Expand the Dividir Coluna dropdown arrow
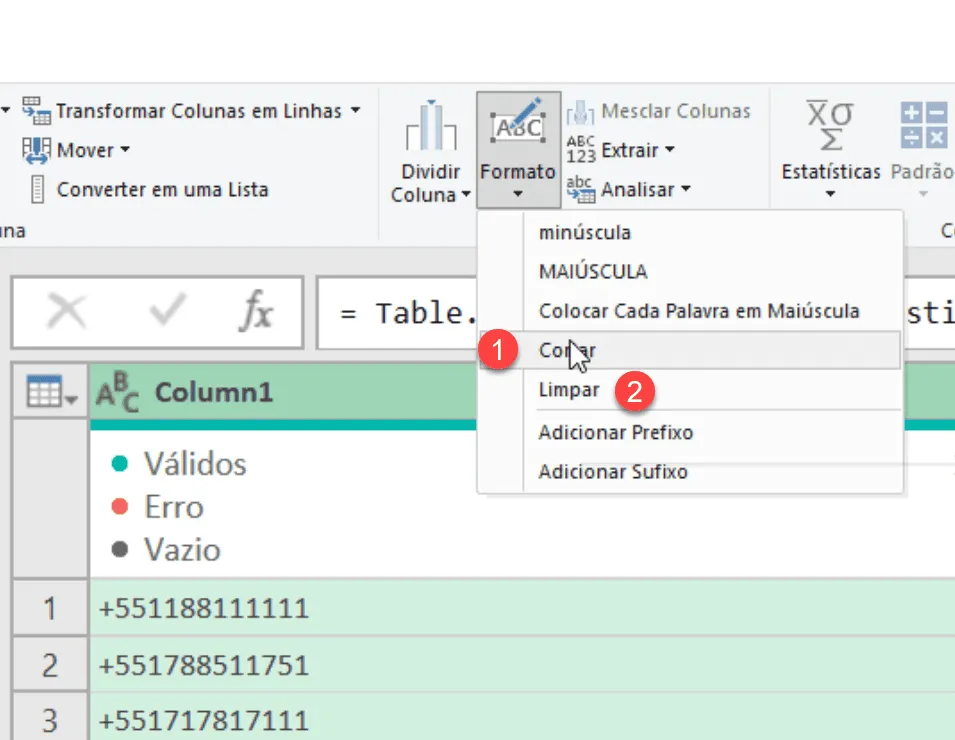Image resolution: width=955 pixels, height=740 pixels. click(466, 195)
